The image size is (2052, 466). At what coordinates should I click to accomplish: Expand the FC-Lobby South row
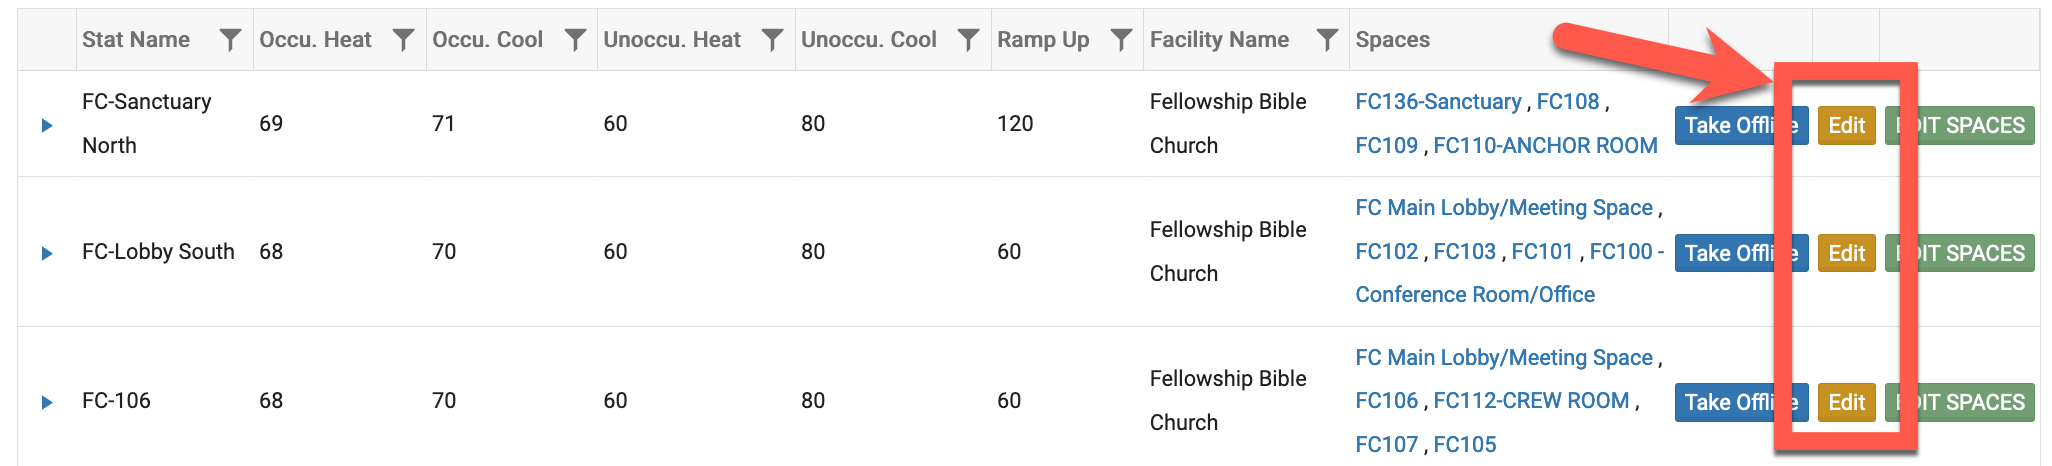click(46, 253)
